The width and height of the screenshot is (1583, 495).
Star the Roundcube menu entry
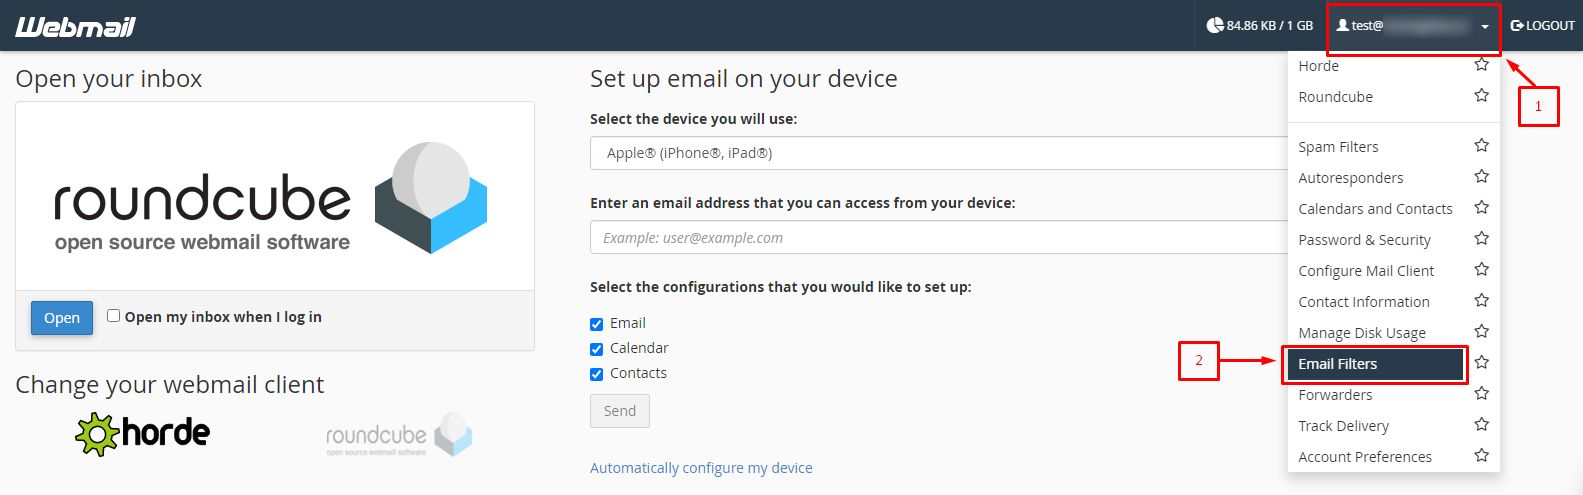click(x=1481, y=95)
